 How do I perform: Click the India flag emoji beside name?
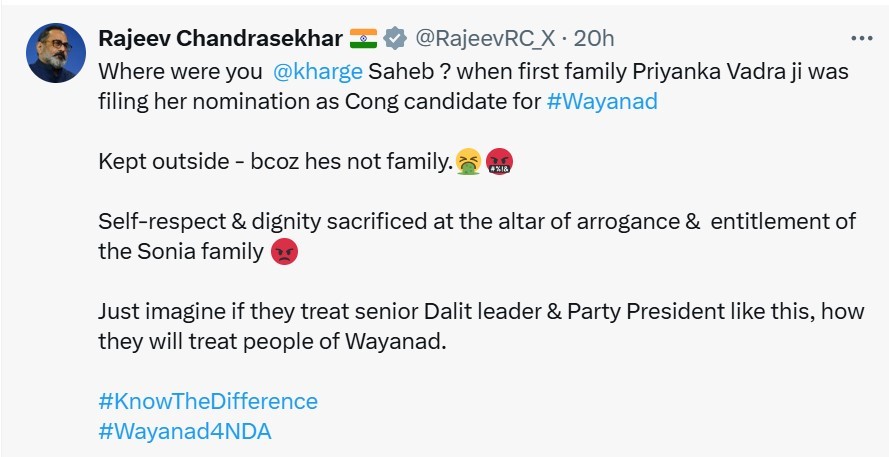362,38
